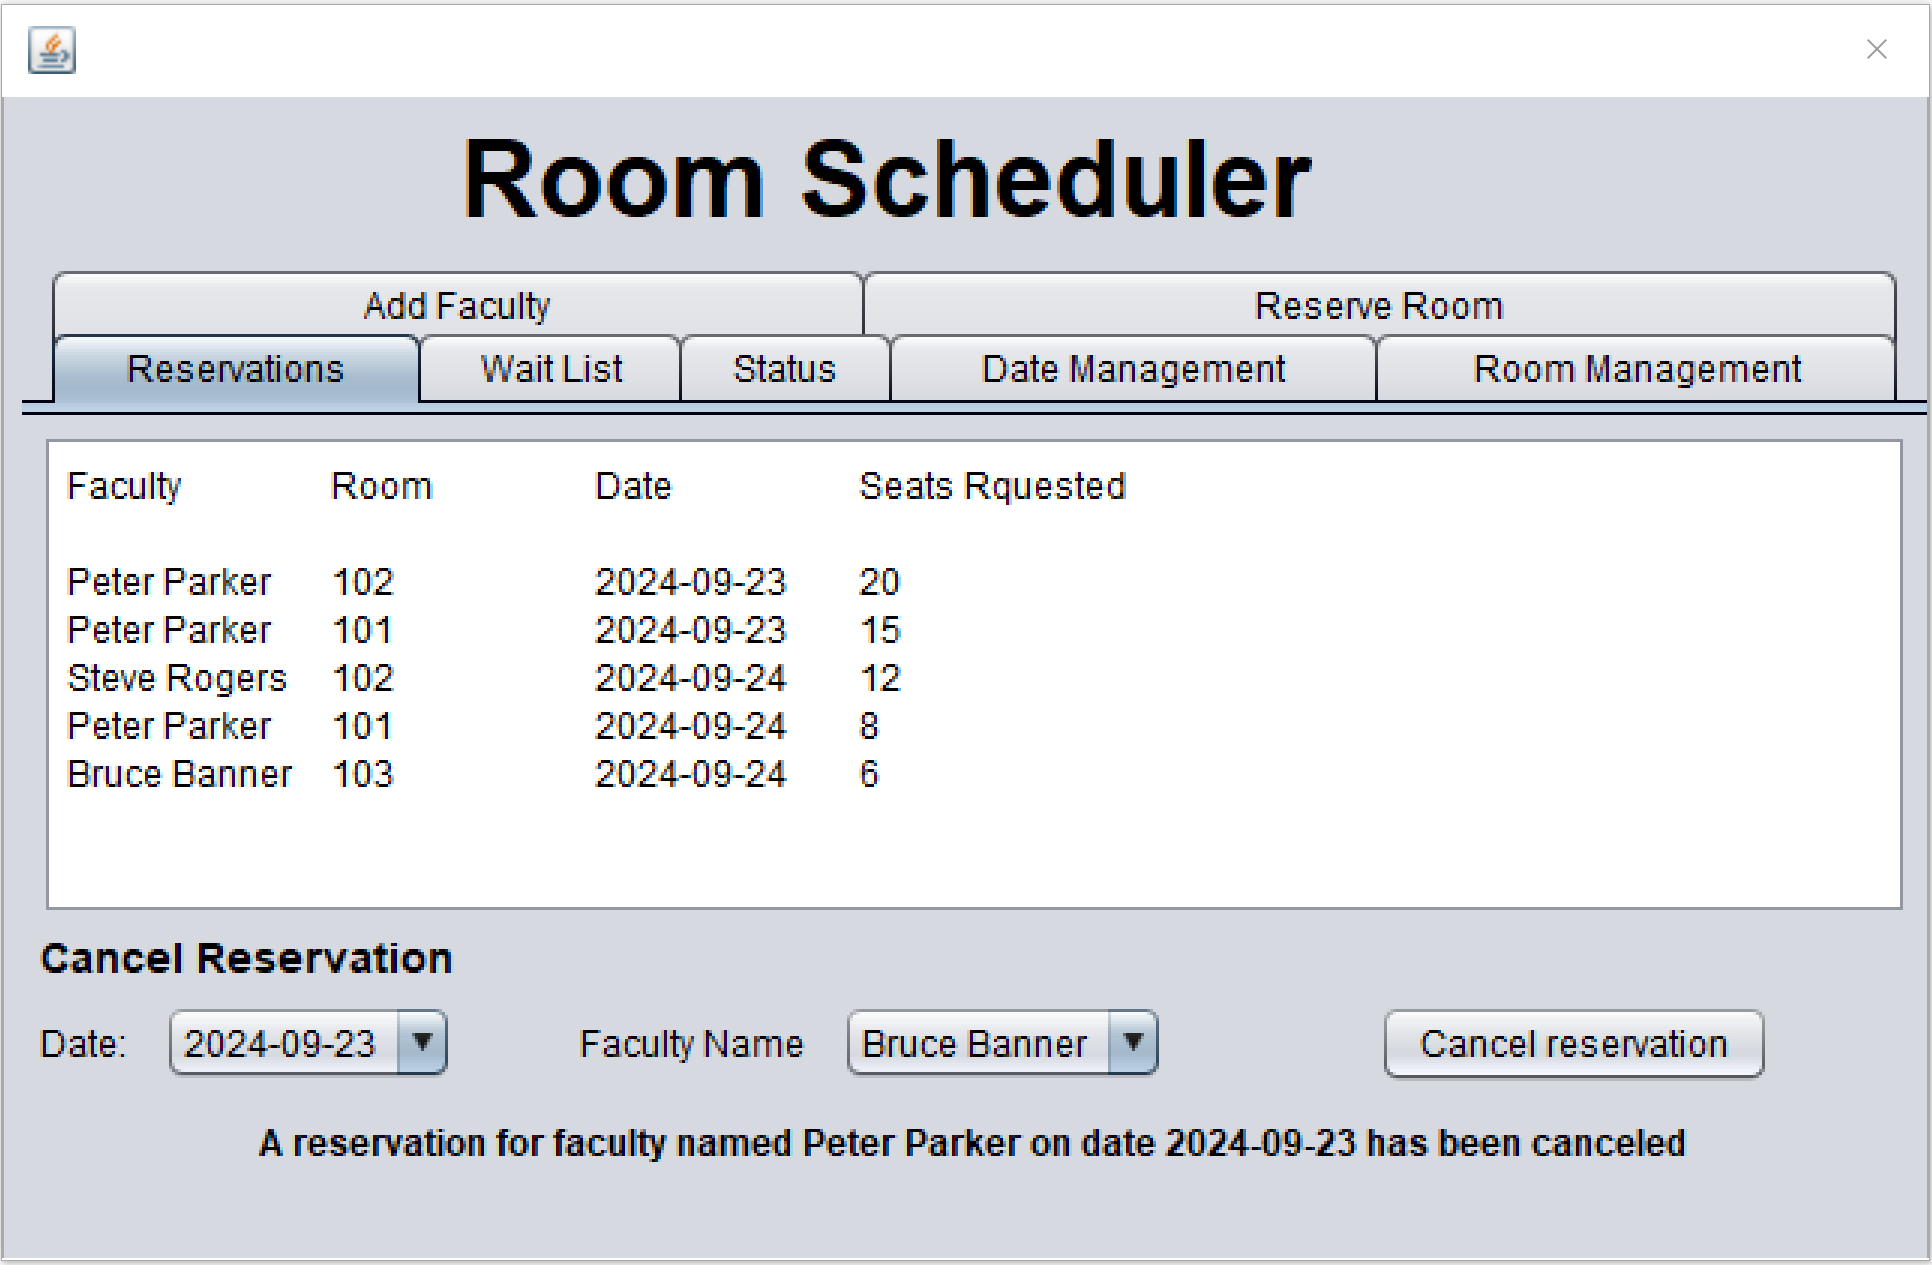This screenshot has height=1265, width=1932.
Task: Open the Add Faculty tab
Action: tap(457, 306)
